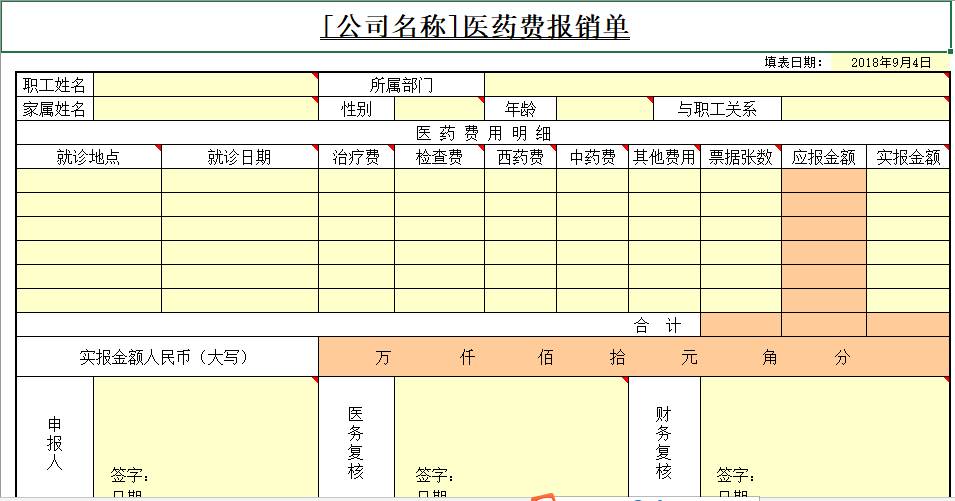Image resolution: width=955 pixels, height=501 pixels.
Task: Click the orange 应报金额 header cell
Action: (x=823, y=157)
